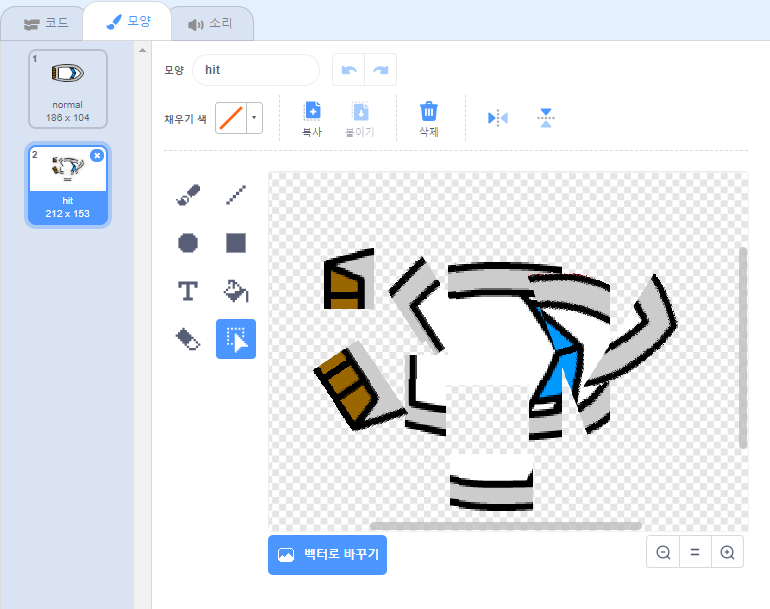Switch to the 코드 tab
The image size is (770, 609).
(46, 22)
